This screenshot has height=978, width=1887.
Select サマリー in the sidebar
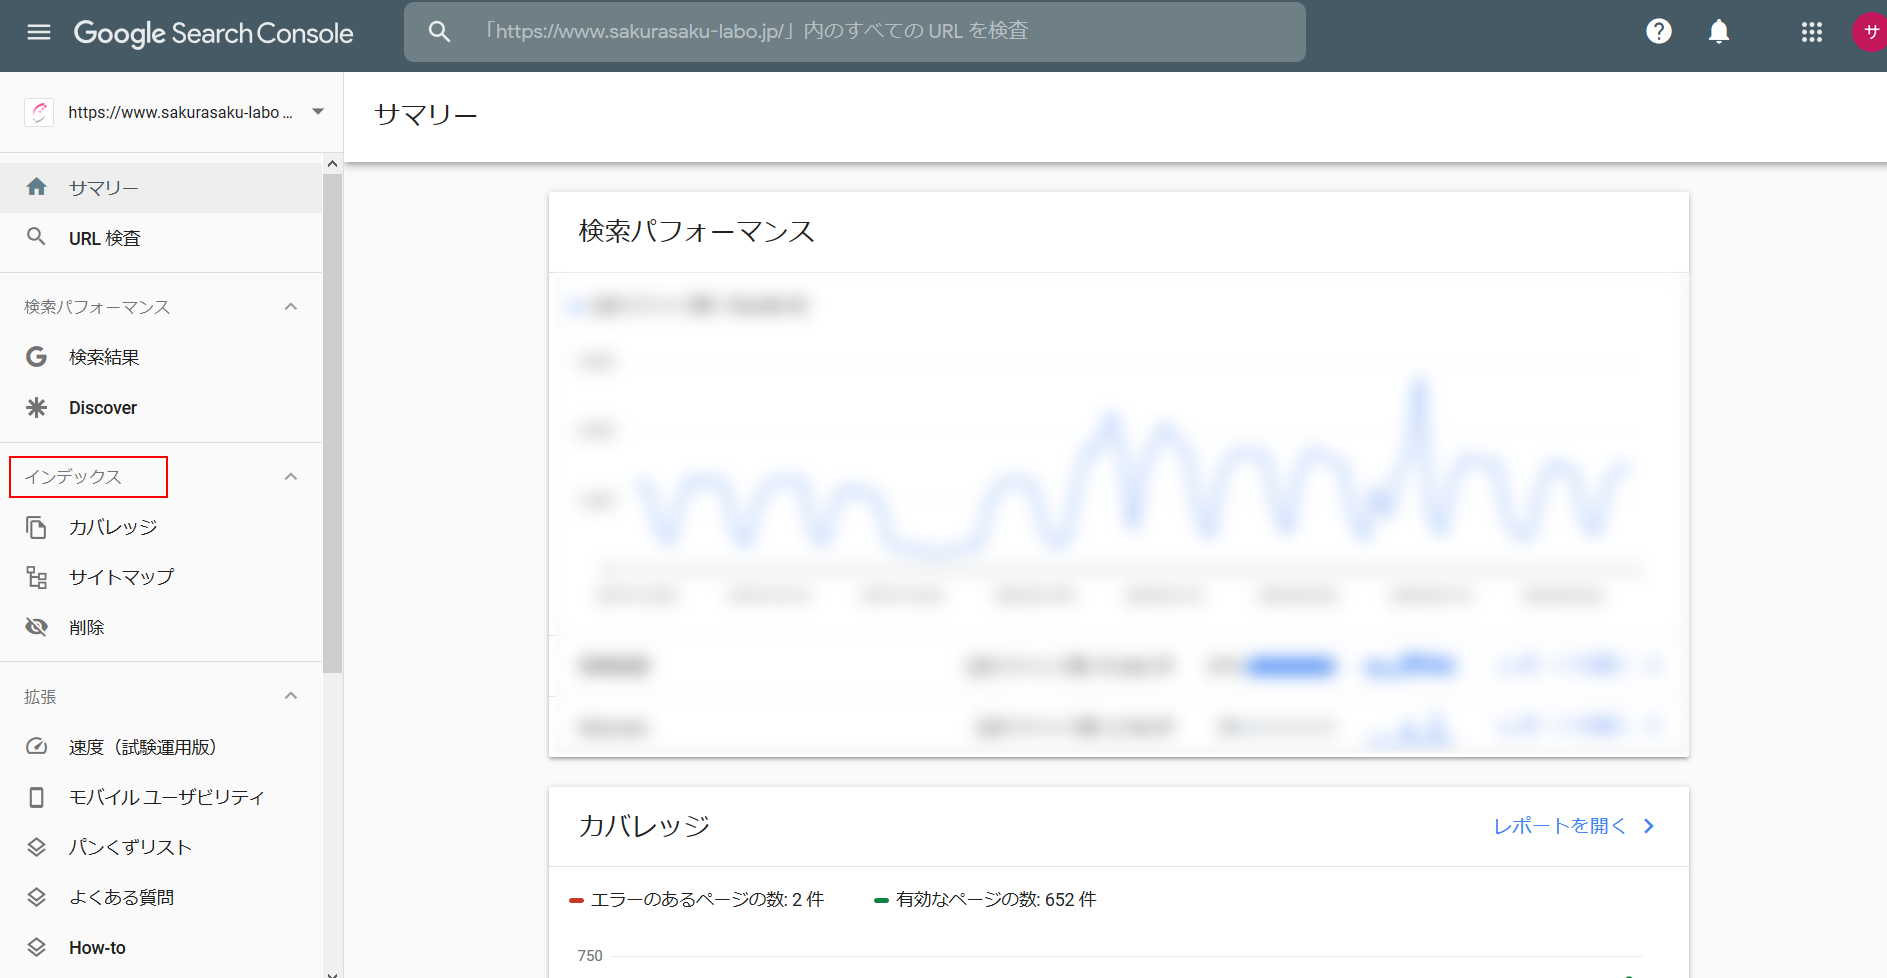[x=161, y=187]
